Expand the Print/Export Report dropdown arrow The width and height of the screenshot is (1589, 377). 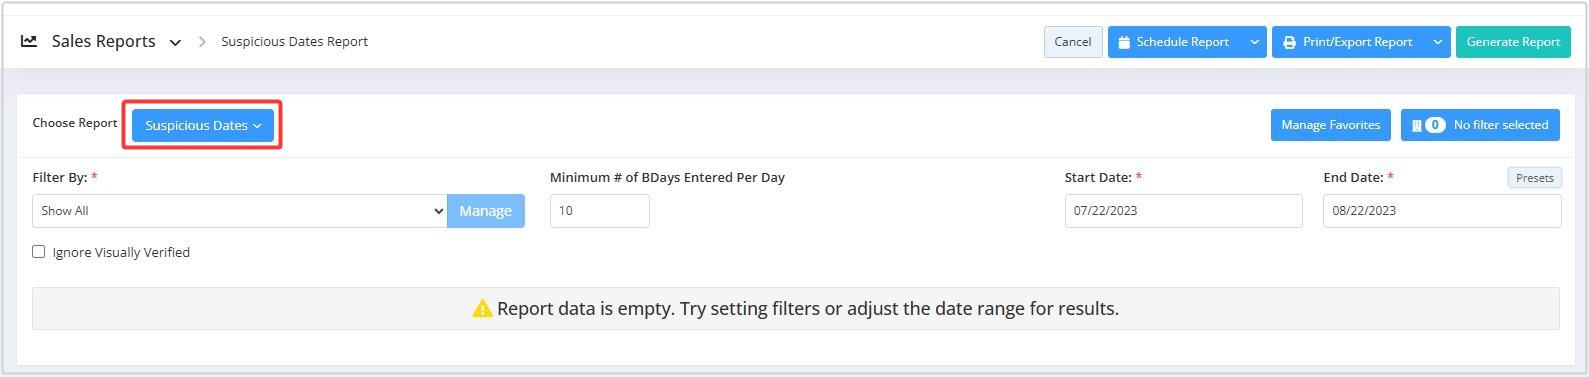[x=1437, y=42]
